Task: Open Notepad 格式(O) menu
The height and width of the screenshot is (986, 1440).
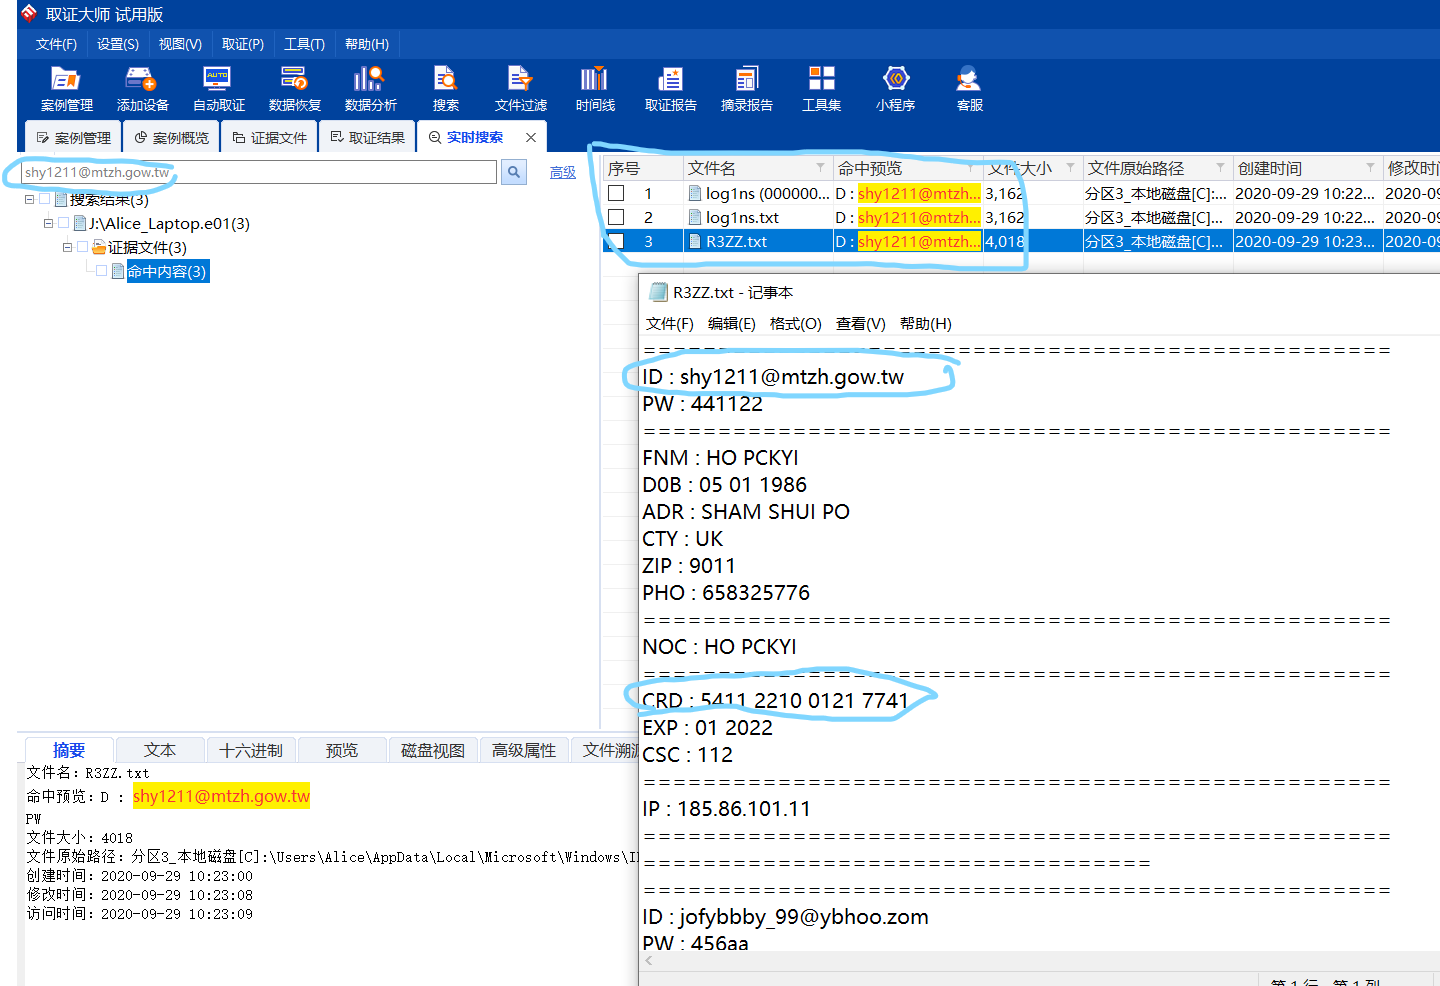Action: pos(796,324)
